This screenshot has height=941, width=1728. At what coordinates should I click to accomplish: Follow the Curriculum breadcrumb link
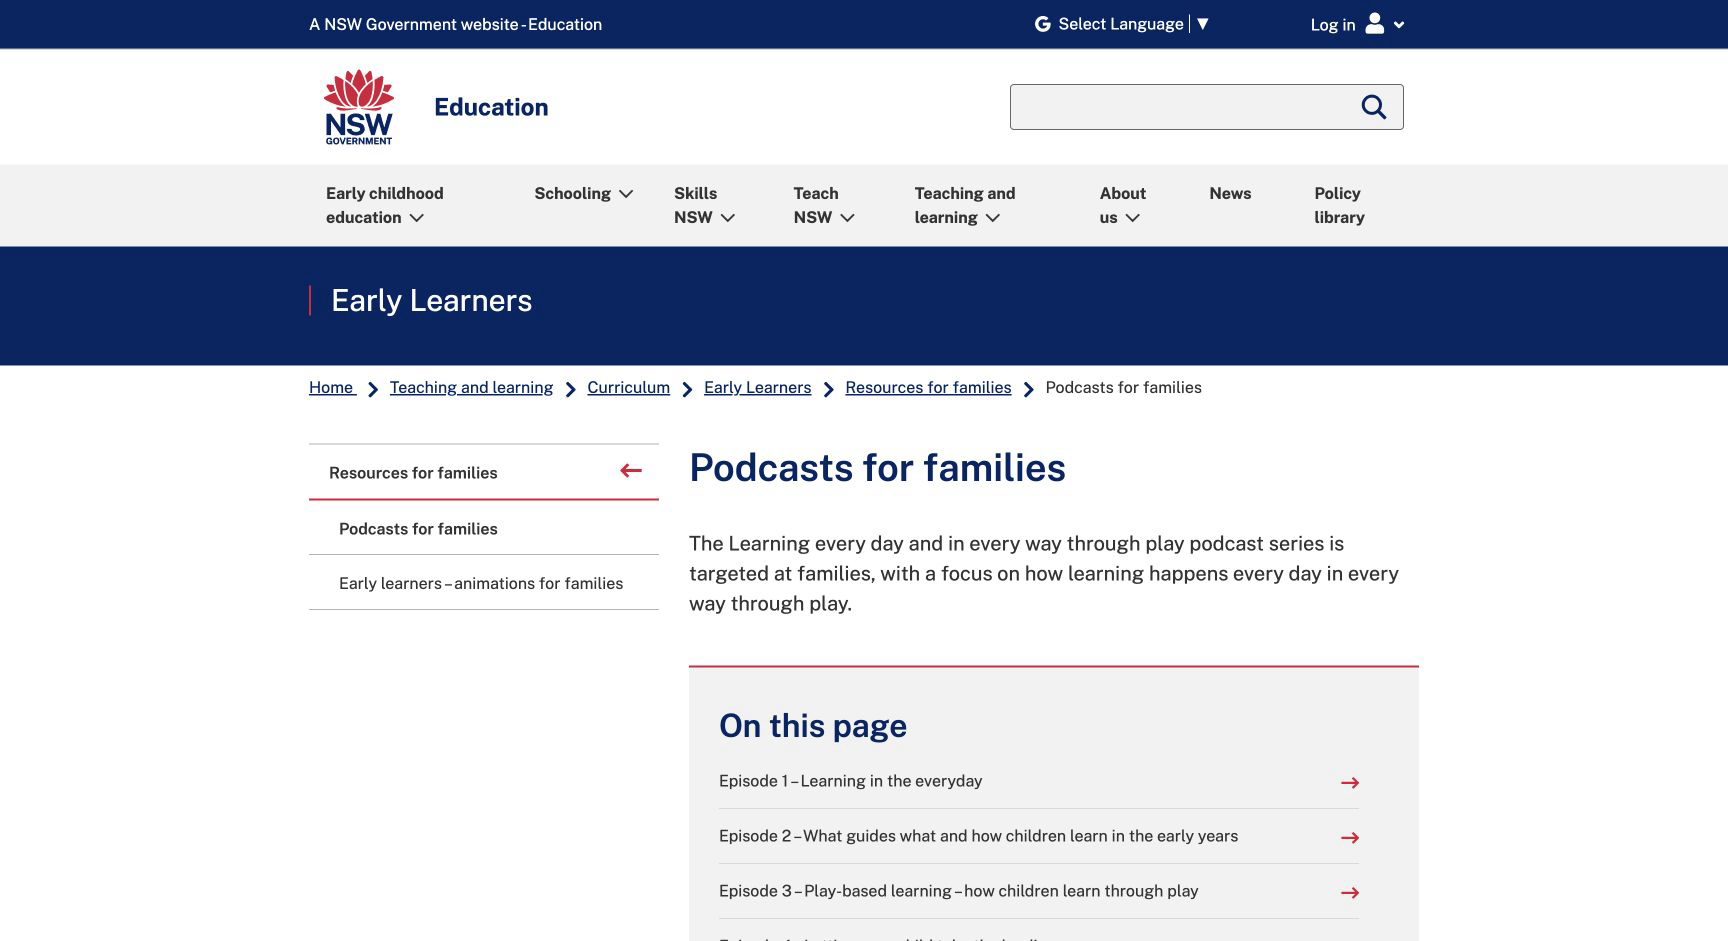point(628,387)
